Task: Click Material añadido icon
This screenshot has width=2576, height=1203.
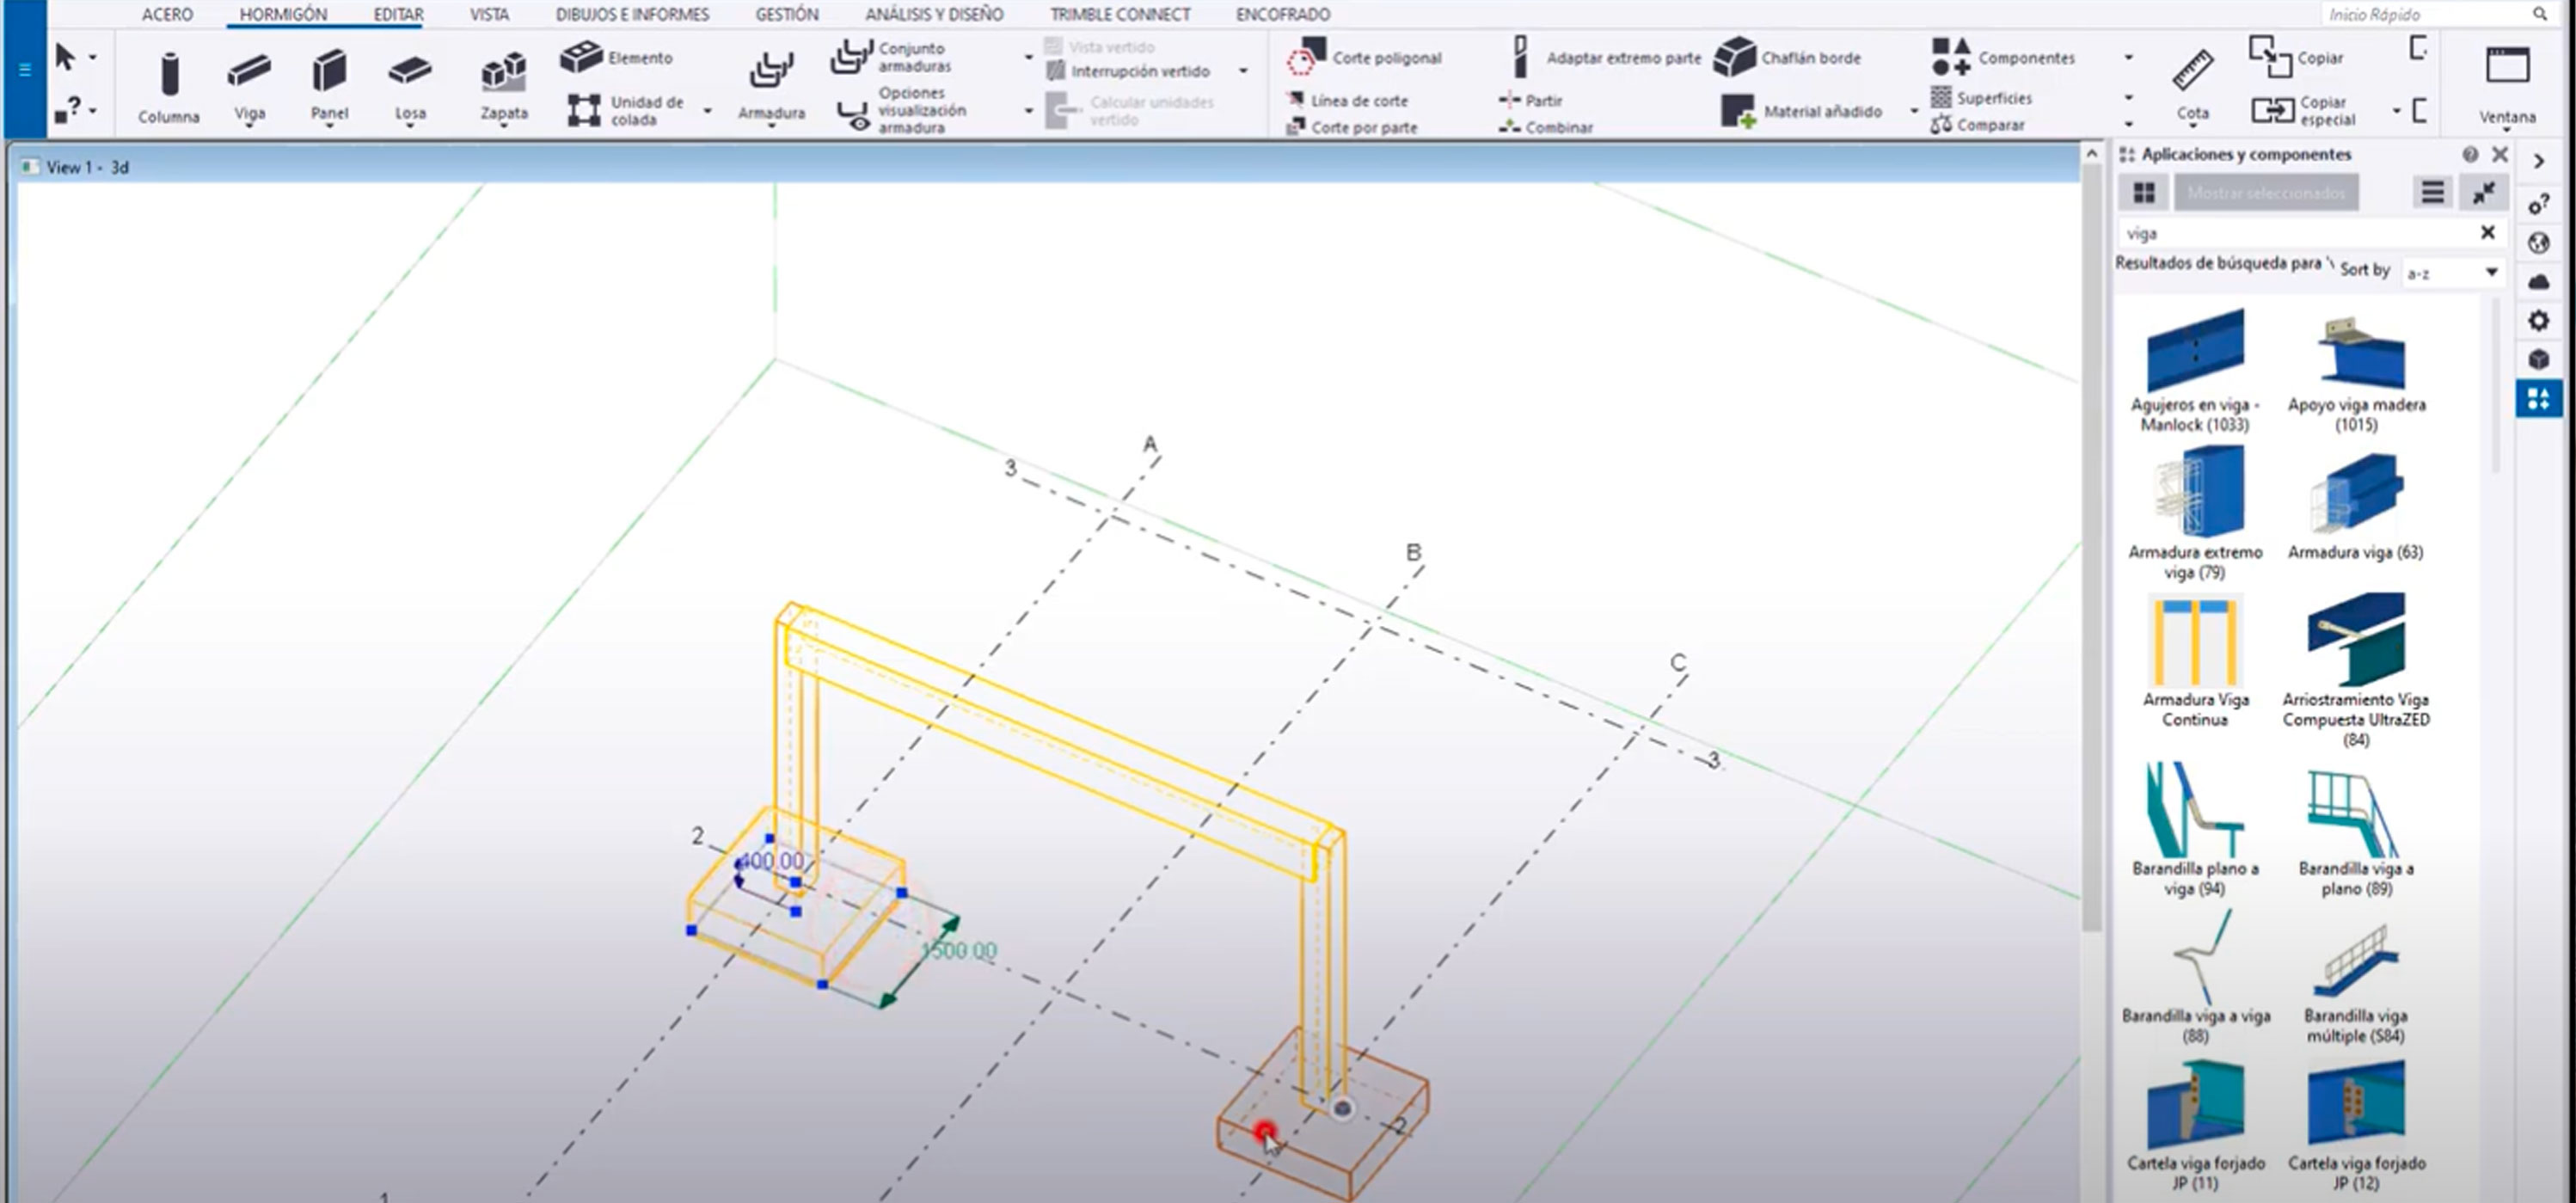Action: coord(1738,111)
